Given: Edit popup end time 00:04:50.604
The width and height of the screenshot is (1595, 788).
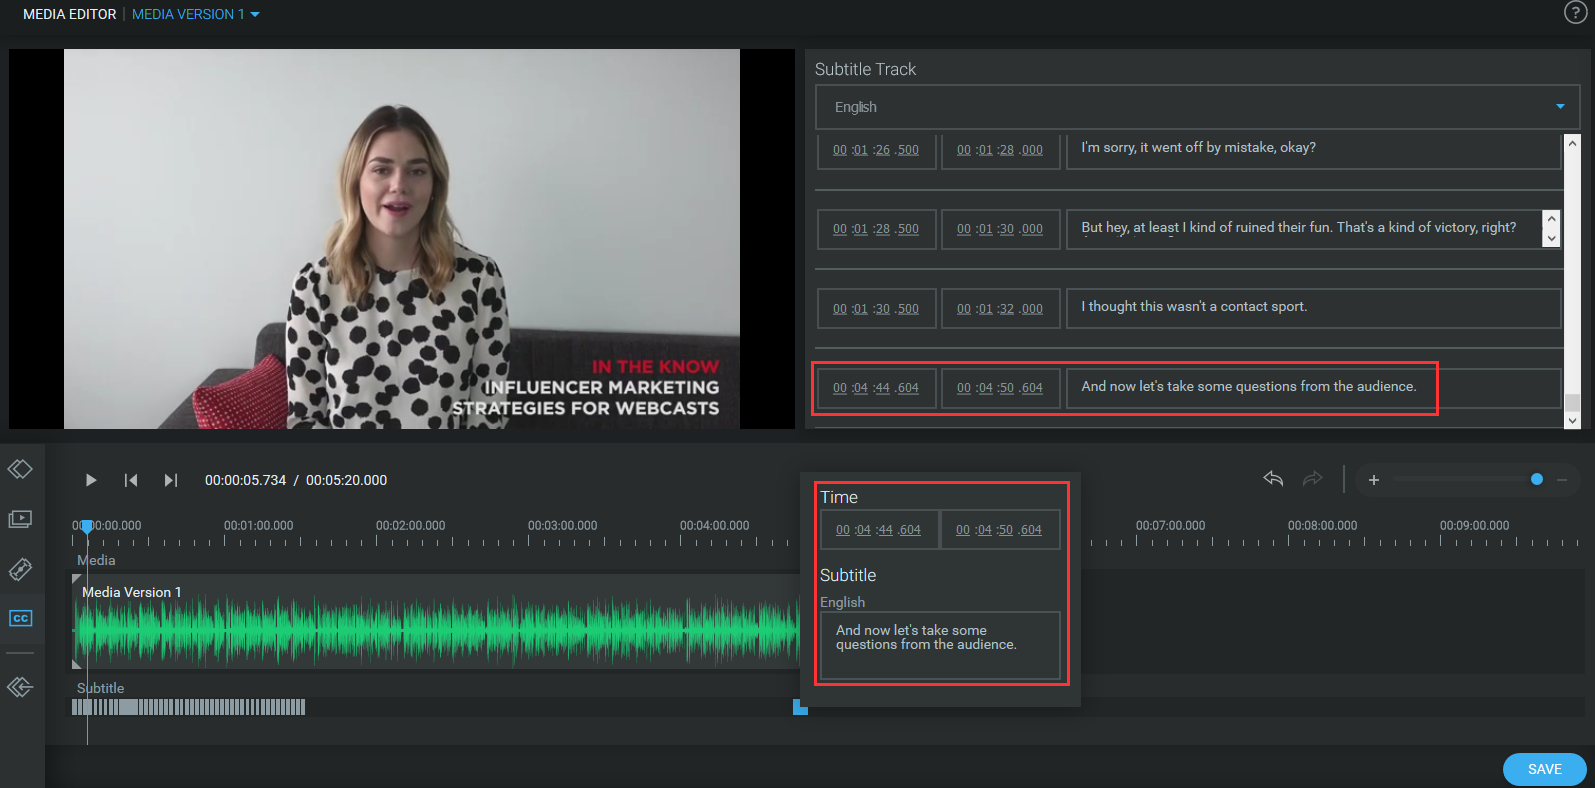Looking at the screenshot, I should [x=999, y=530].
